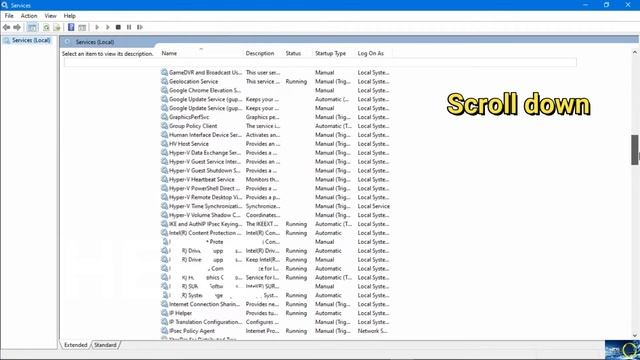The image size is (640, 360).
Task: Select IP Translation Configuration service name
Action: tap(205, 322)
